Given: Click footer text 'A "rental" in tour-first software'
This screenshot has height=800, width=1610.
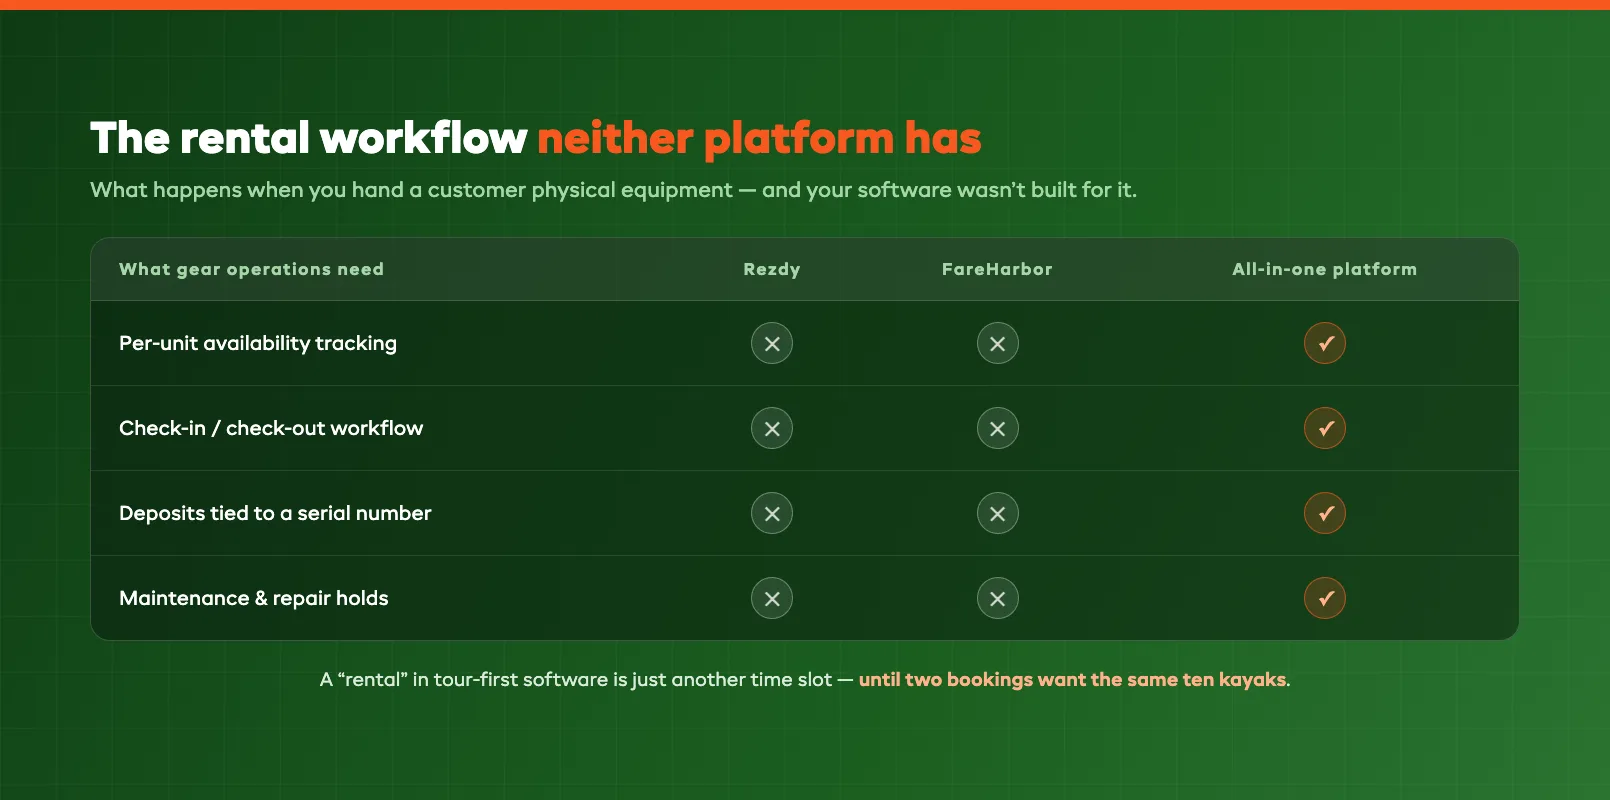Looking at the screenshot, I should point(465,680).
